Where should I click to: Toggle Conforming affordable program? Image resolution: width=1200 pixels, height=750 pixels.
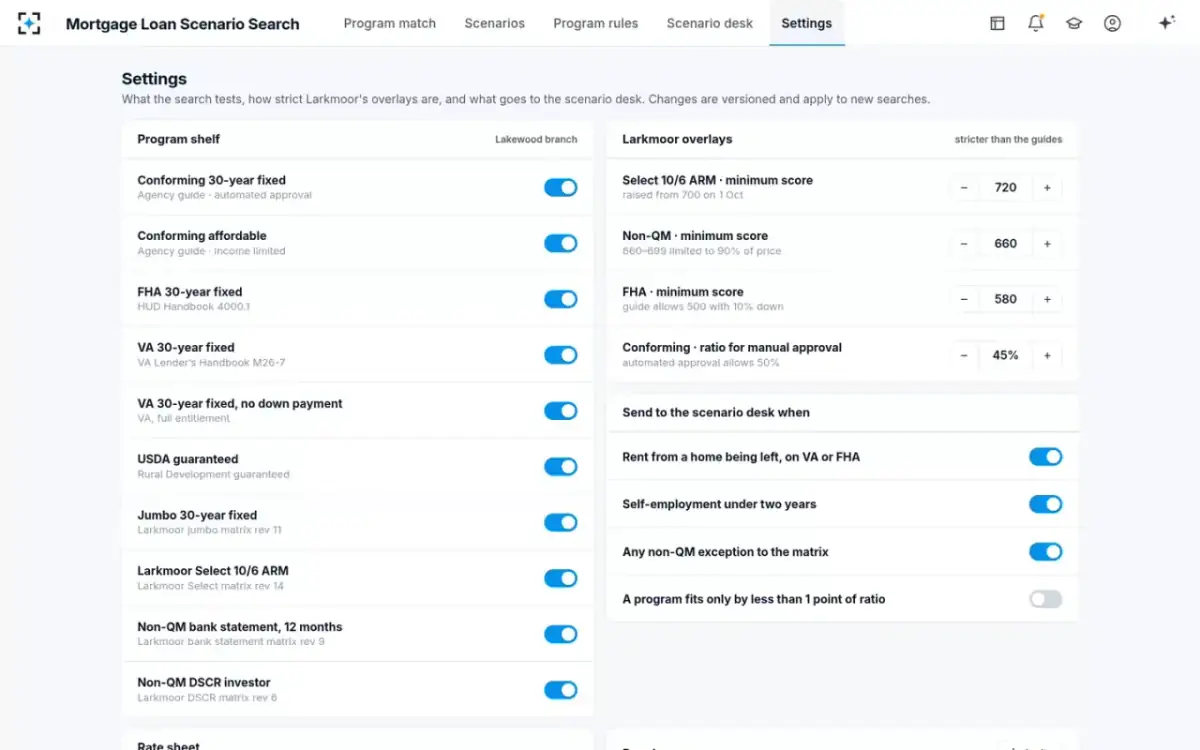coord(560,243)
